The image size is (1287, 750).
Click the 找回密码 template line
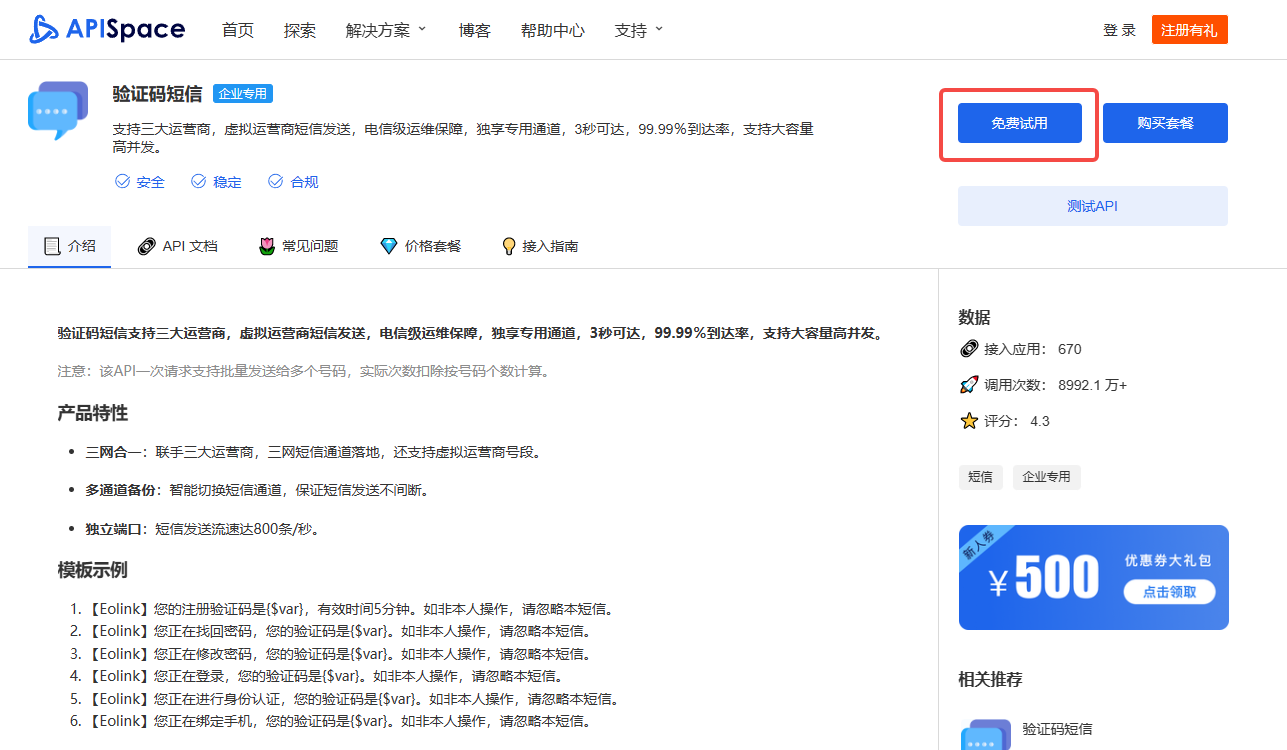pos(339,631)
